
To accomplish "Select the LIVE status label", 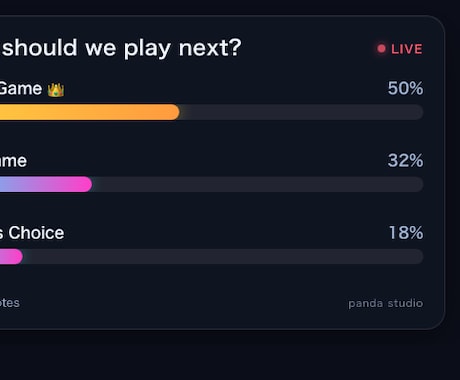I will point(407,49).
